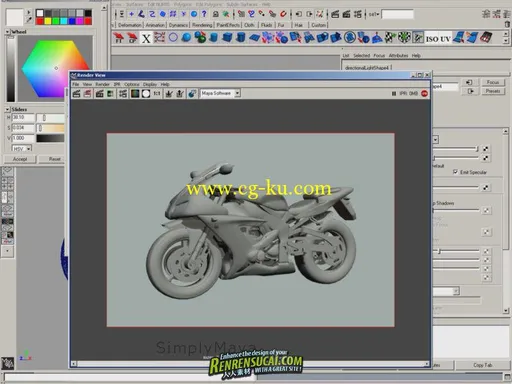512x384 pixels.
Task: Stop IPR using the red stop icon
Action: 424,94
